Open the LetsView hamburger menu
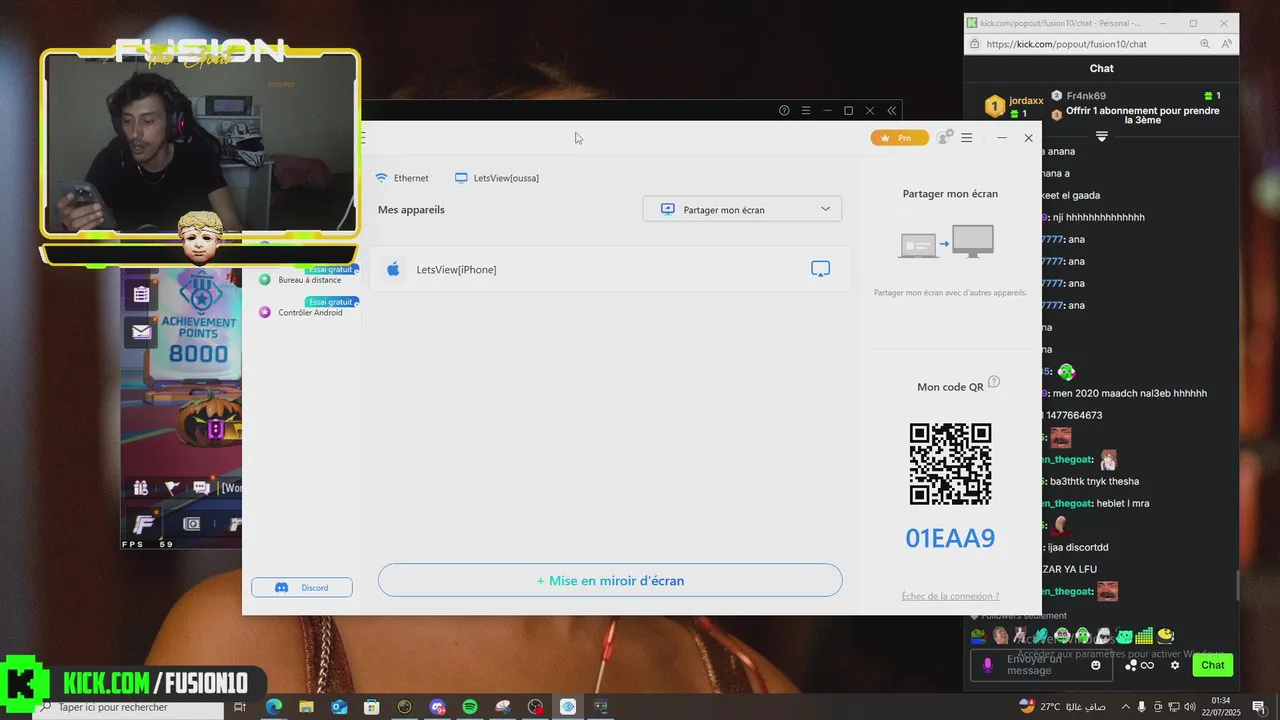The image size is (1280, 720). [967, 138]
